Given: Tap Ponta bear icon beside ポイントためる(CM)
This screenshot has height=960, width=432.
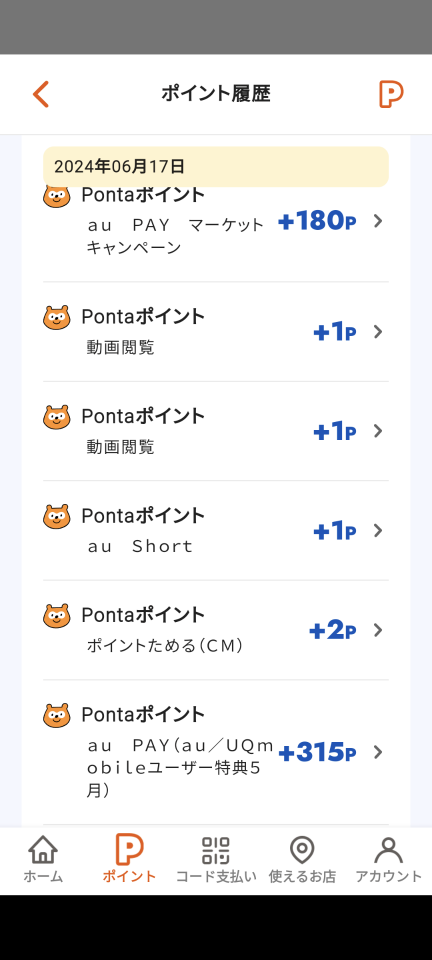Looking at the screenshot, I should [x=57, y=616].
